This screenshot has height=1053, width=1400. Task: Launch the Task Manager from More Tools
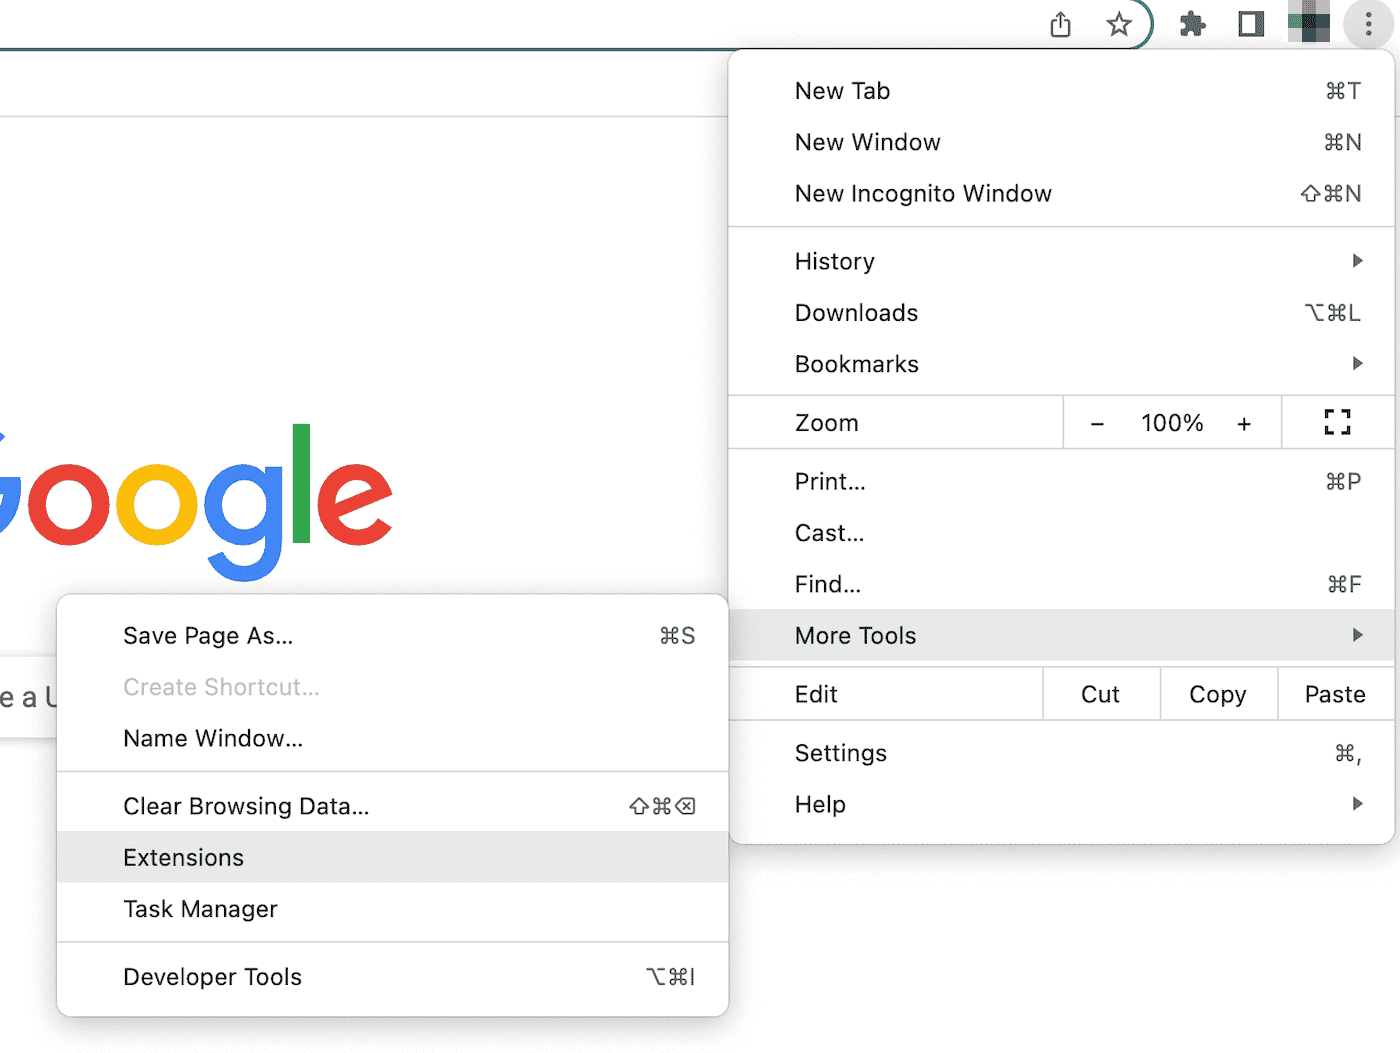[200, 909]
